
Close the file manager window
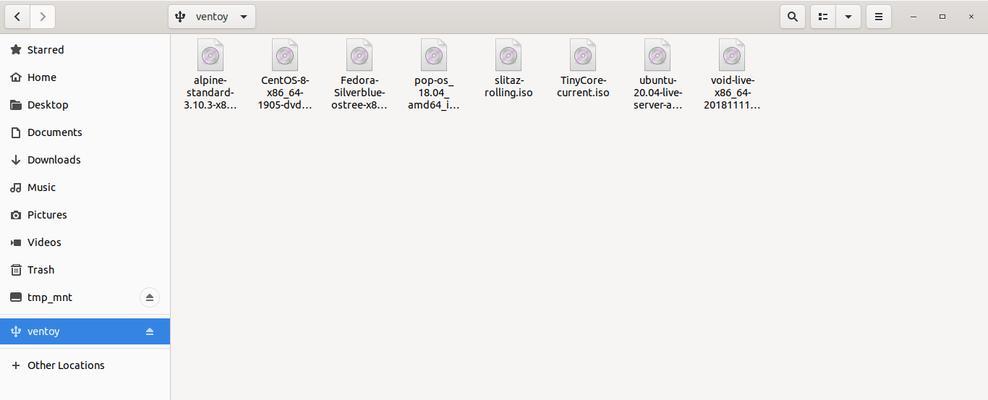coord(971,17)
